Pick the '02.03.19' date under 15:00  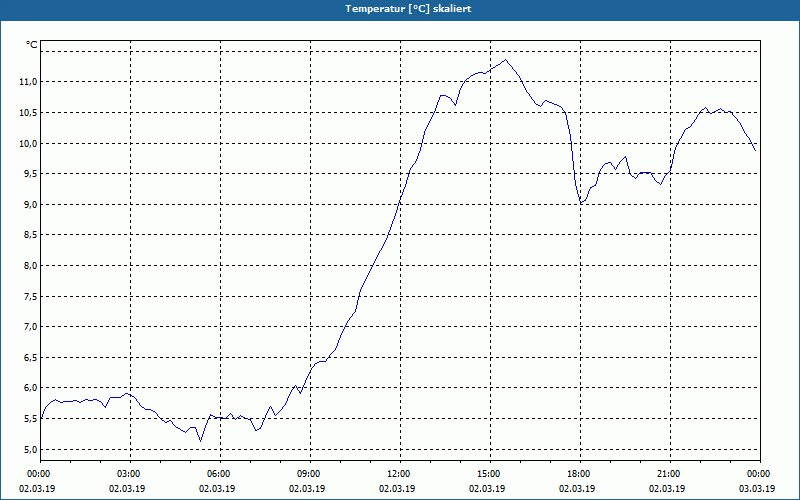(487, 488)
